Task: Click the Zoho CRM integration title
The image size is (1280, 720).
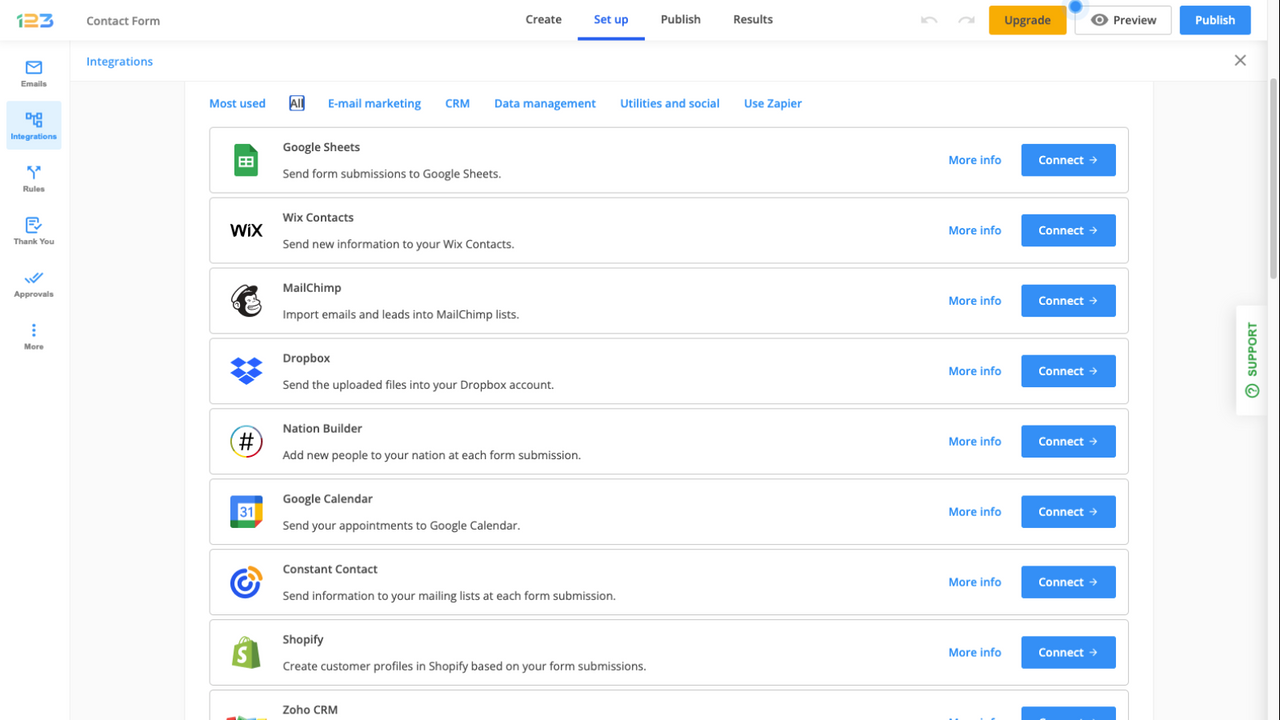Action: pos(310,710)
